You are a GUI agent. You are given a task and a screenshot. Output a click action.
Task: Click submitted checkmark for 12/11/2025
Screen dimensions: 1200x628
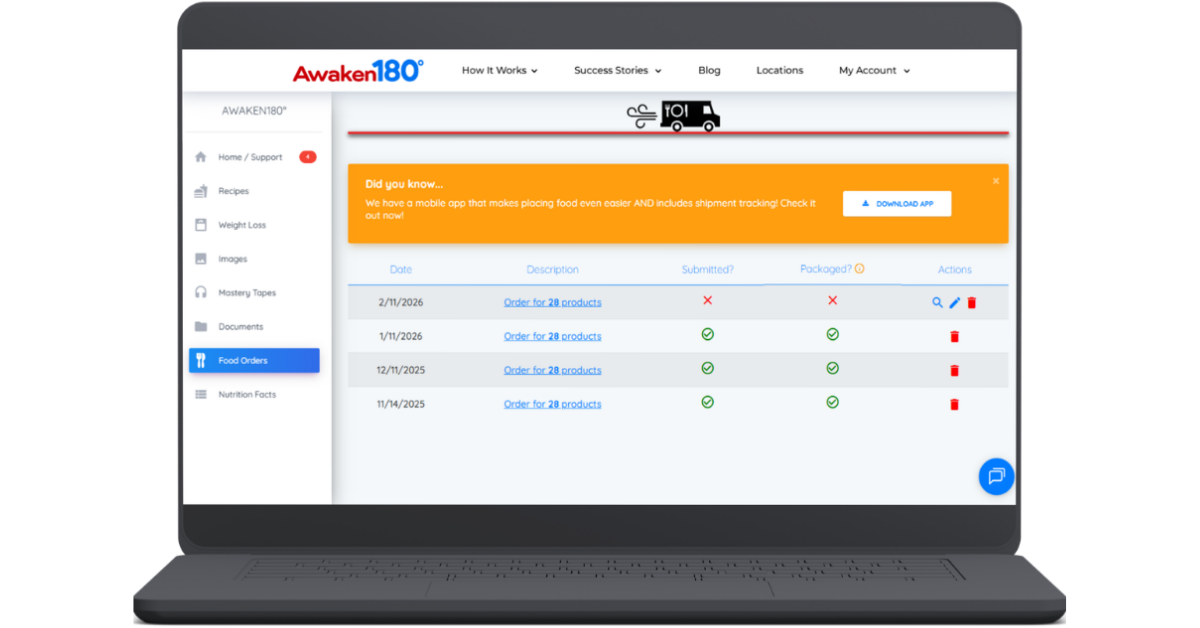707,368
